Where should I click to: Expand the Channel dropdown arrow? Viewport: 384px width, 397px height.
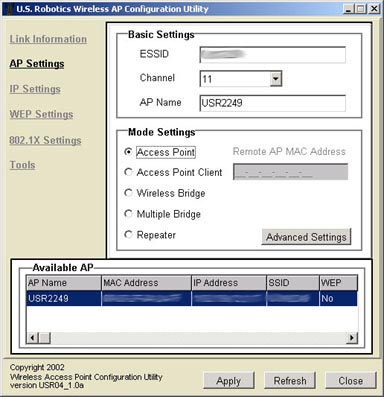click(x=276, y=79)
